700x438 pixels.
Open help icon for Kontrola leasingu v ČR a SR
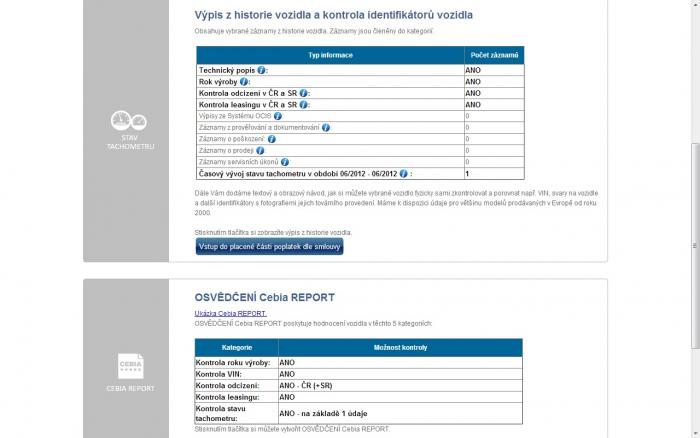304,104
